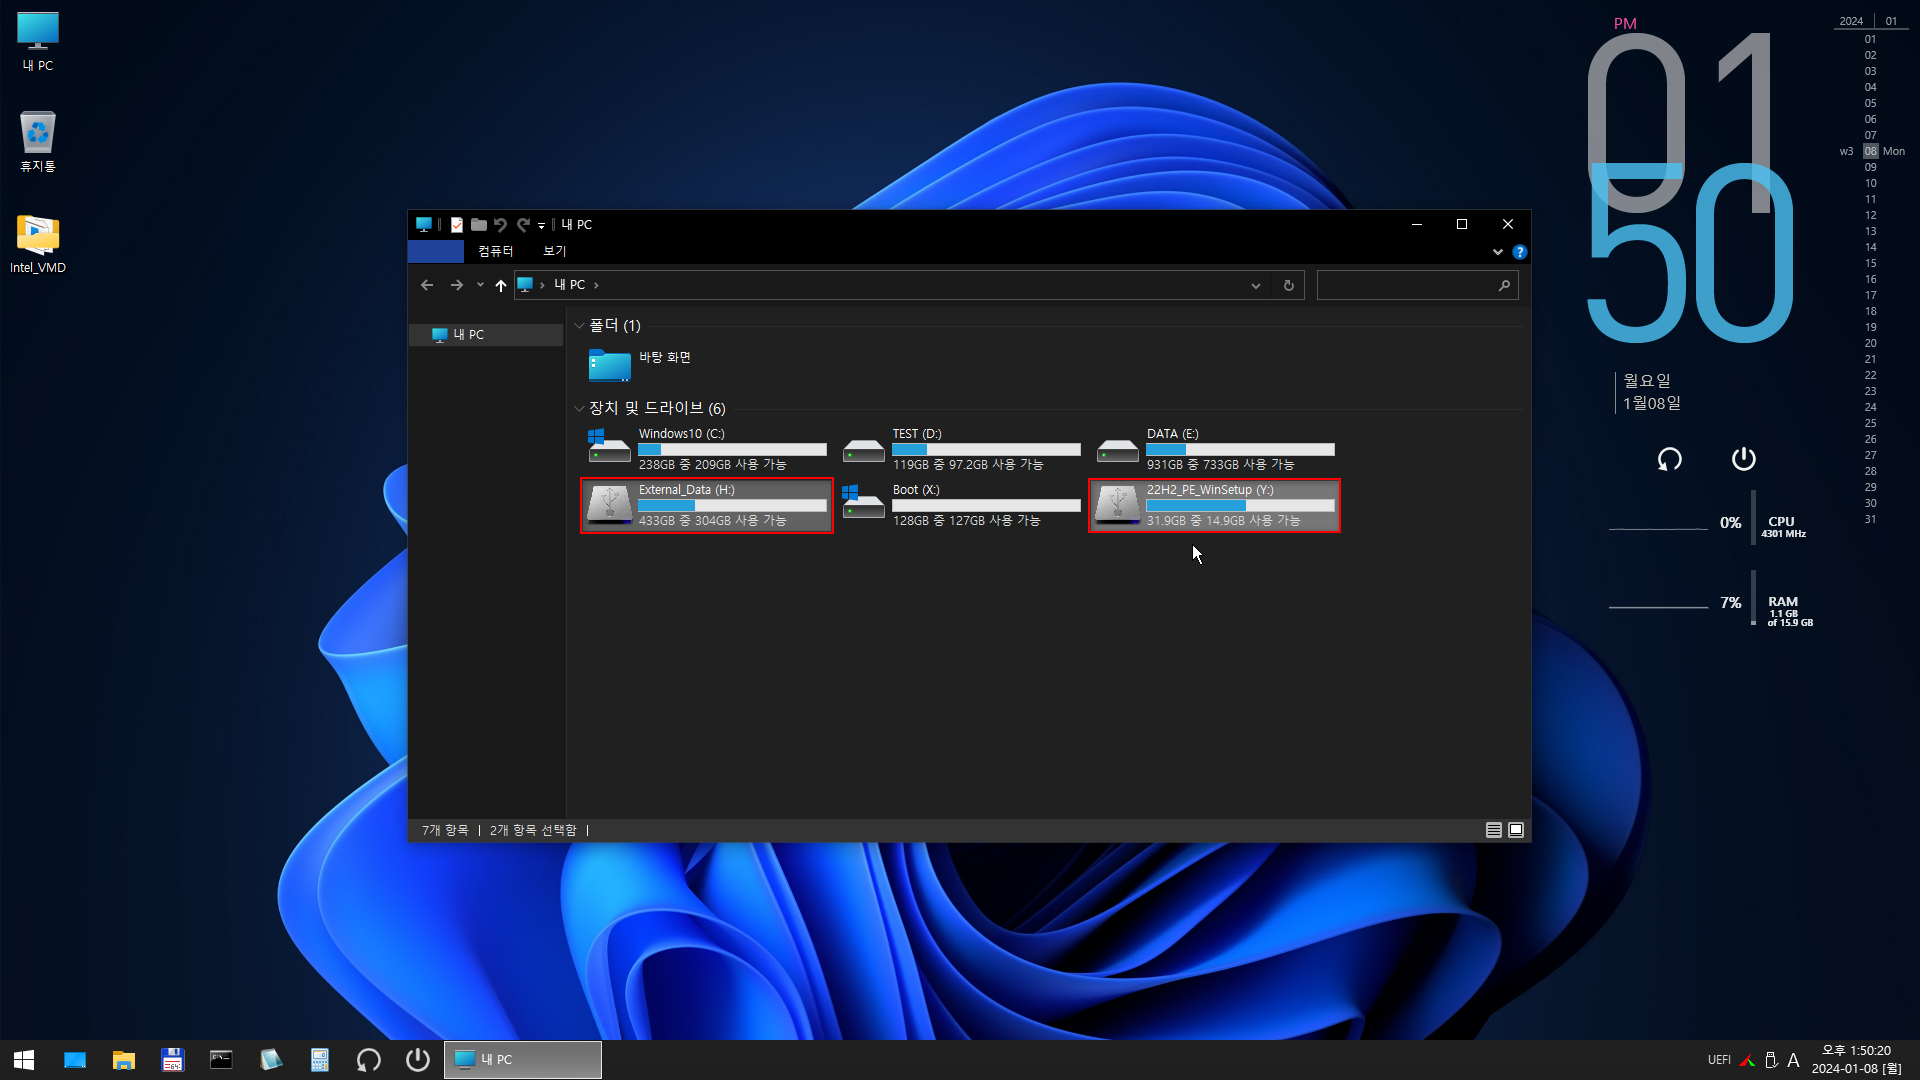The height and width of the screenshot is (1080, 1920).
Task: Open the Windows10 (C:) drive
Action: 707,449
